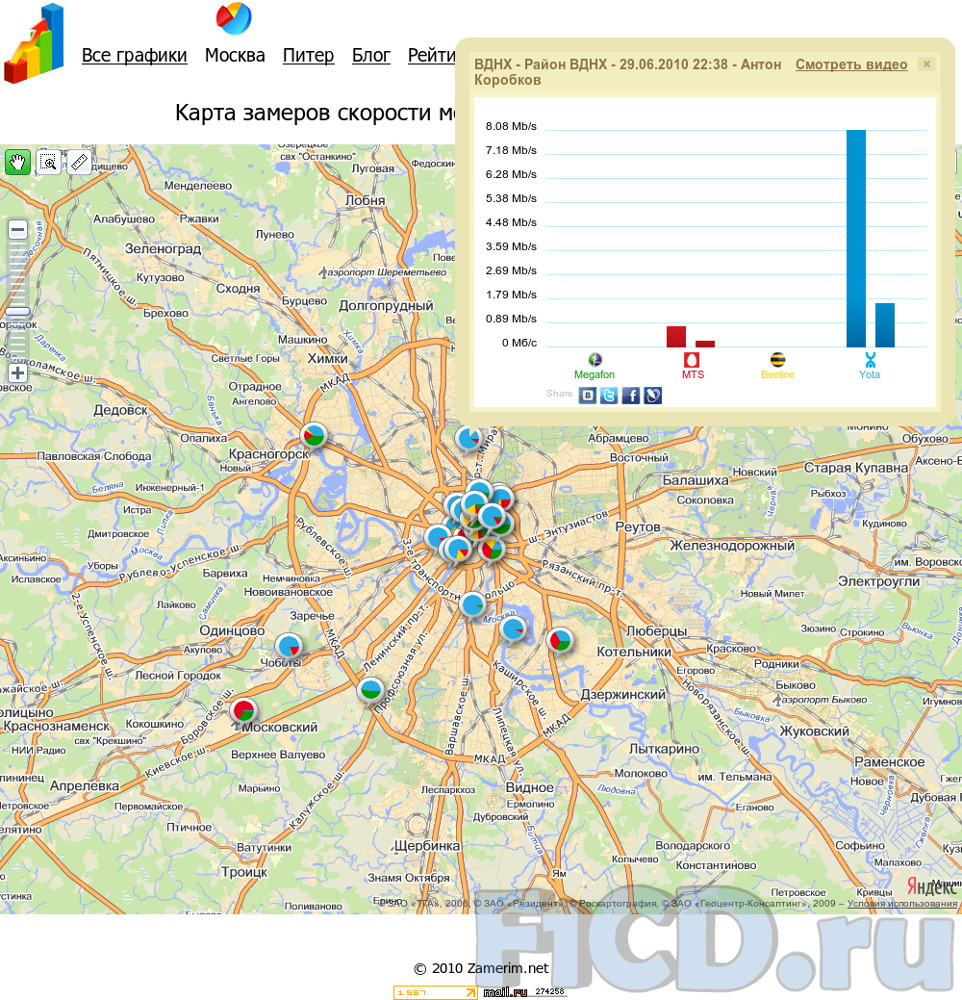962x1000 pixels.
Task: Click the Beeline operator logo
Action: [x=778, y=360]
